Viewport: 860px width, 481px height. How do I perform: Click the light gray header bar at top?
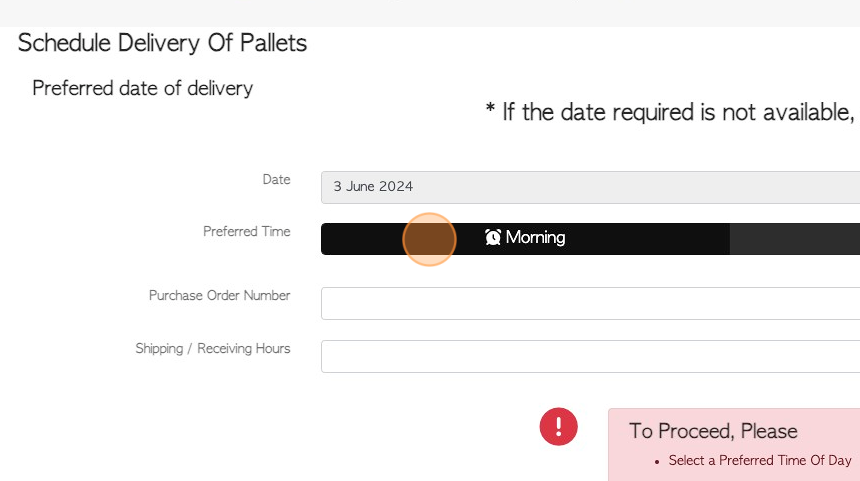pyautogui.click(x=430, y=13)
